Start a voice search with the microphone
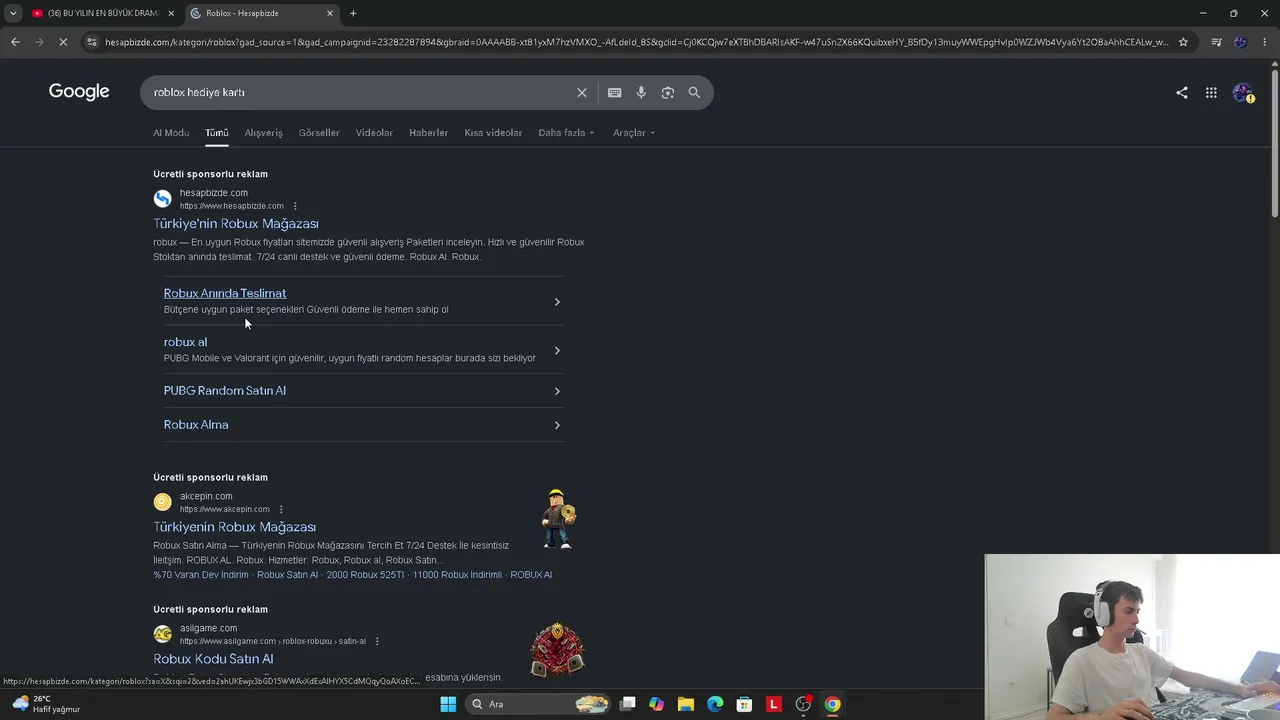This screenshot has height=720, width=1280. coord(641,92)
